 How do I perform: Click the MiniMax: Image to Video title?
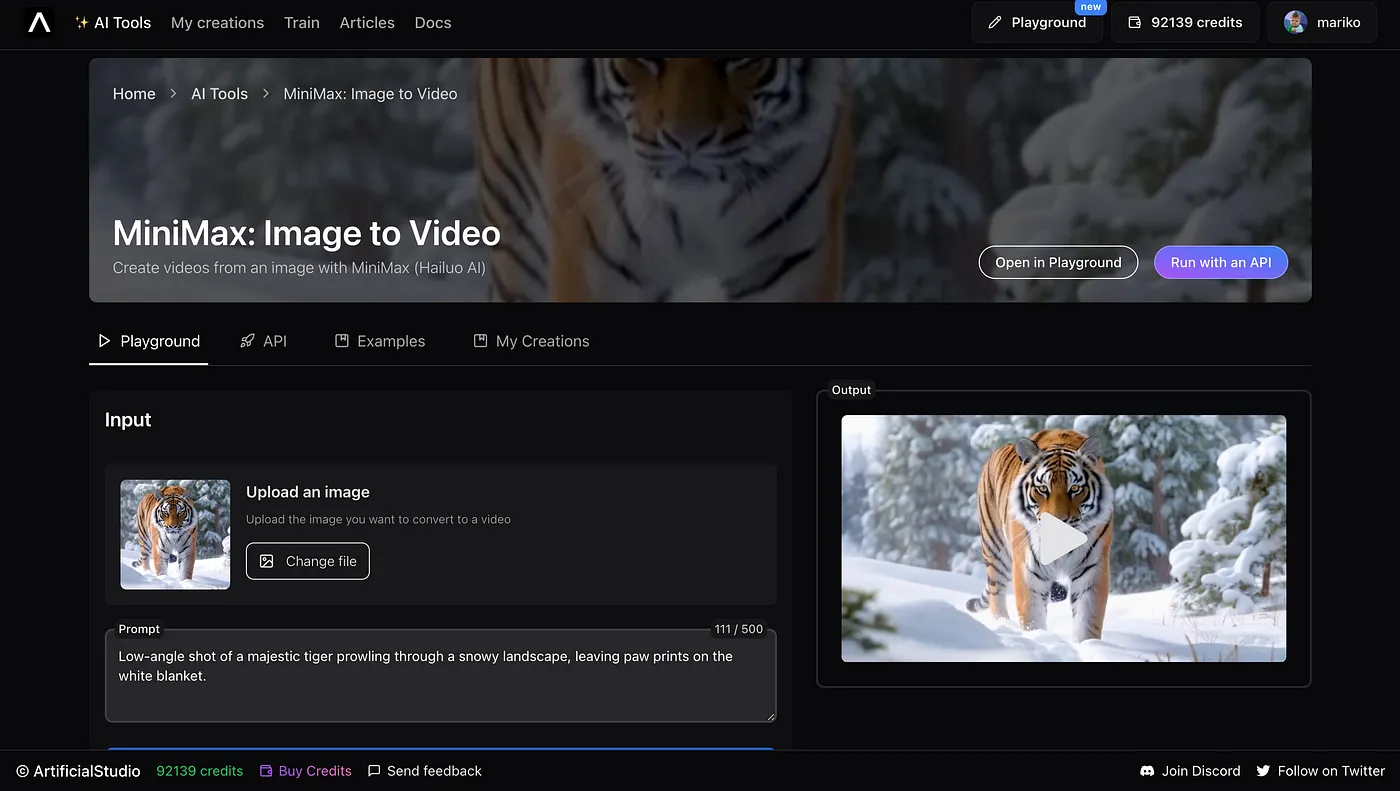click(x=307, y=233)
